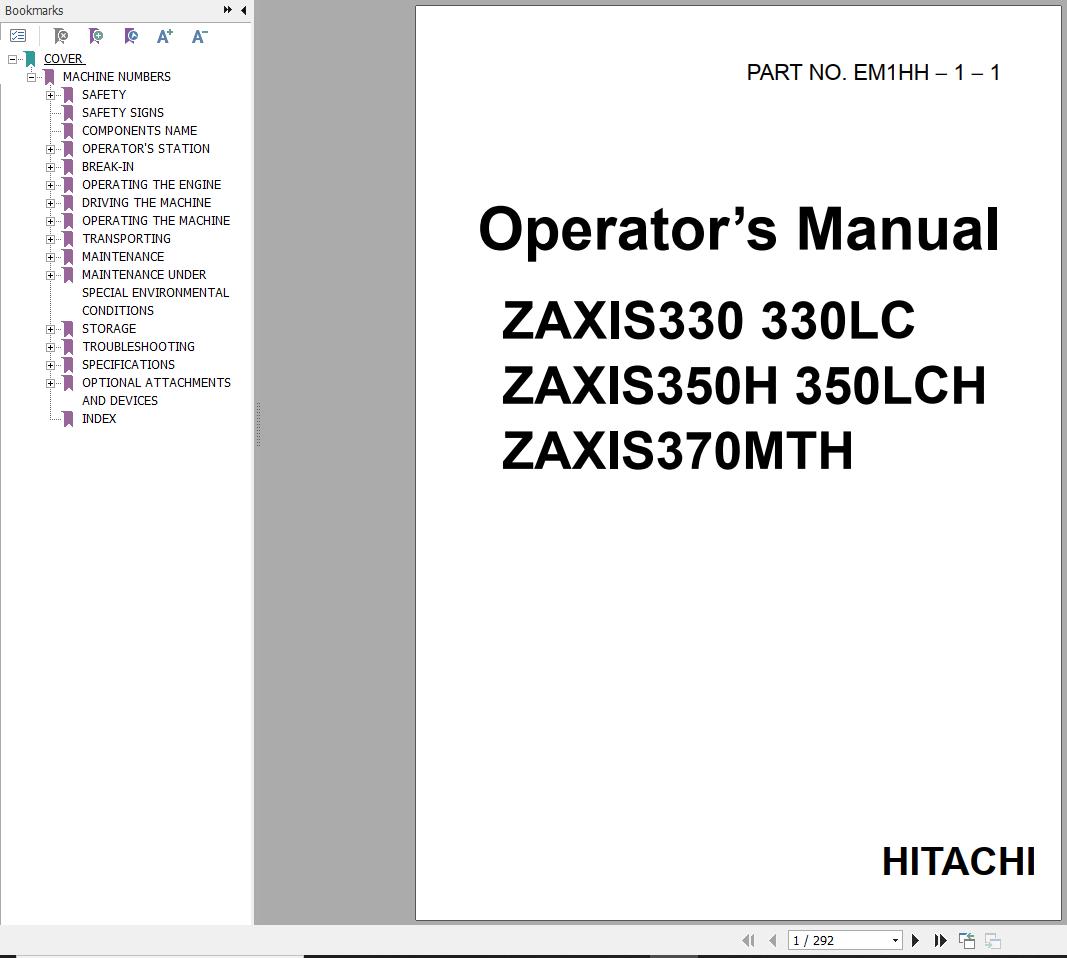Go to DRIVING THE MACHINE section

pos(146,203)
